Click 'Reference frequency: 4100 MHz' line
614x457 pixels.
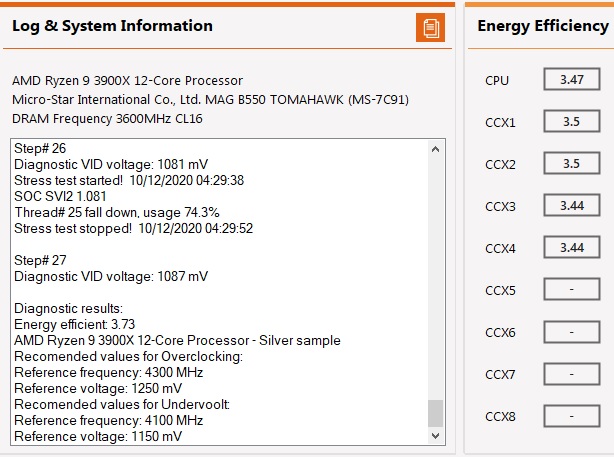pos(108,421)
